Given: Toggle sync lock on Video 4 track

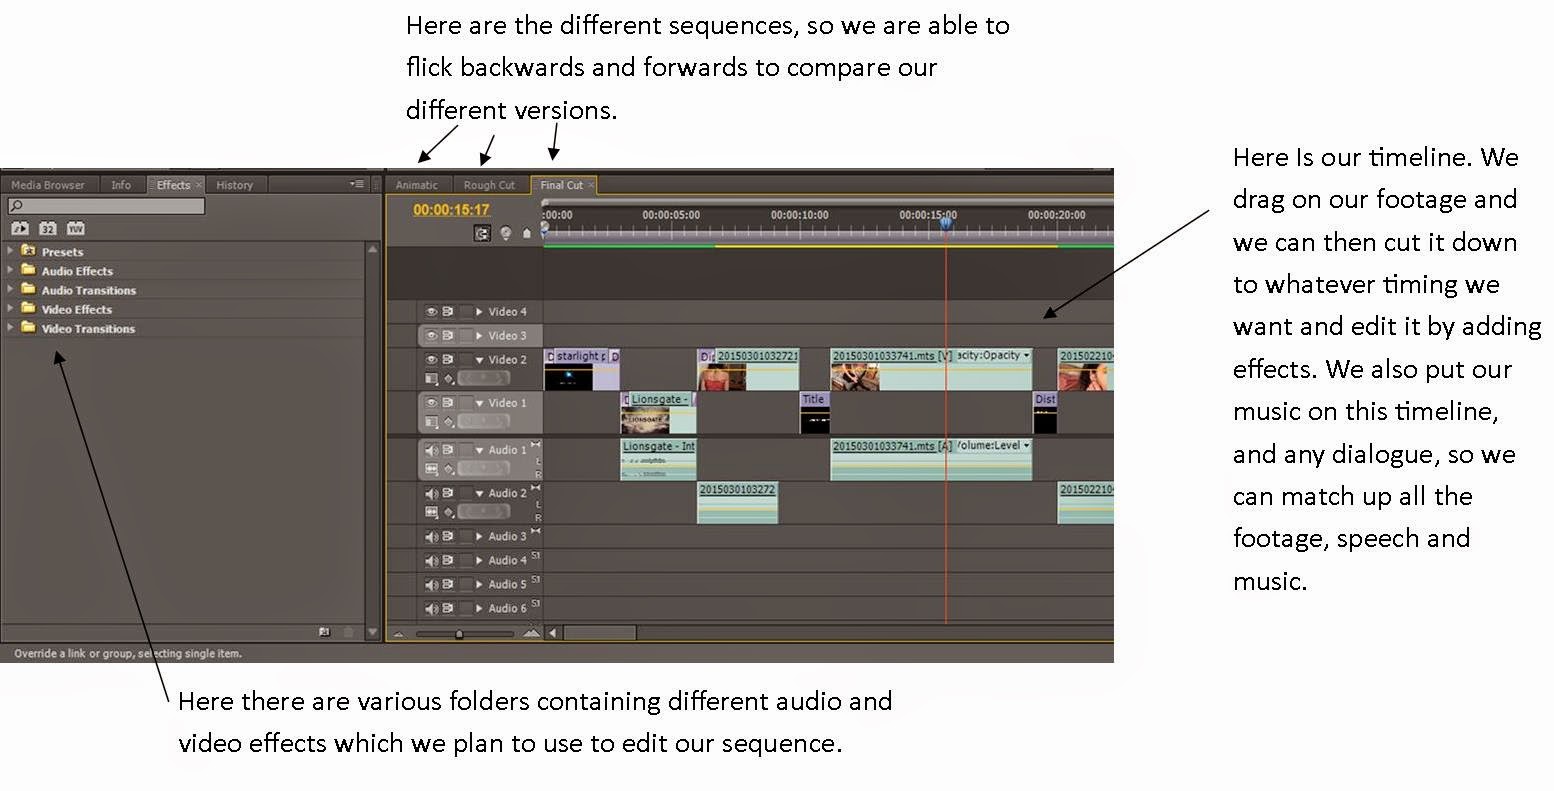Looking at the screenshot, I should [x=448, y=311].
